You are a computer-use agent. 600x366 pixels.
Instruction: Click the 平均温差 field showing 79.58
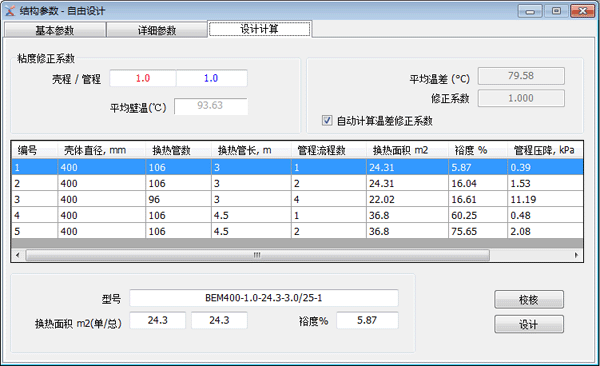(521, 76)
